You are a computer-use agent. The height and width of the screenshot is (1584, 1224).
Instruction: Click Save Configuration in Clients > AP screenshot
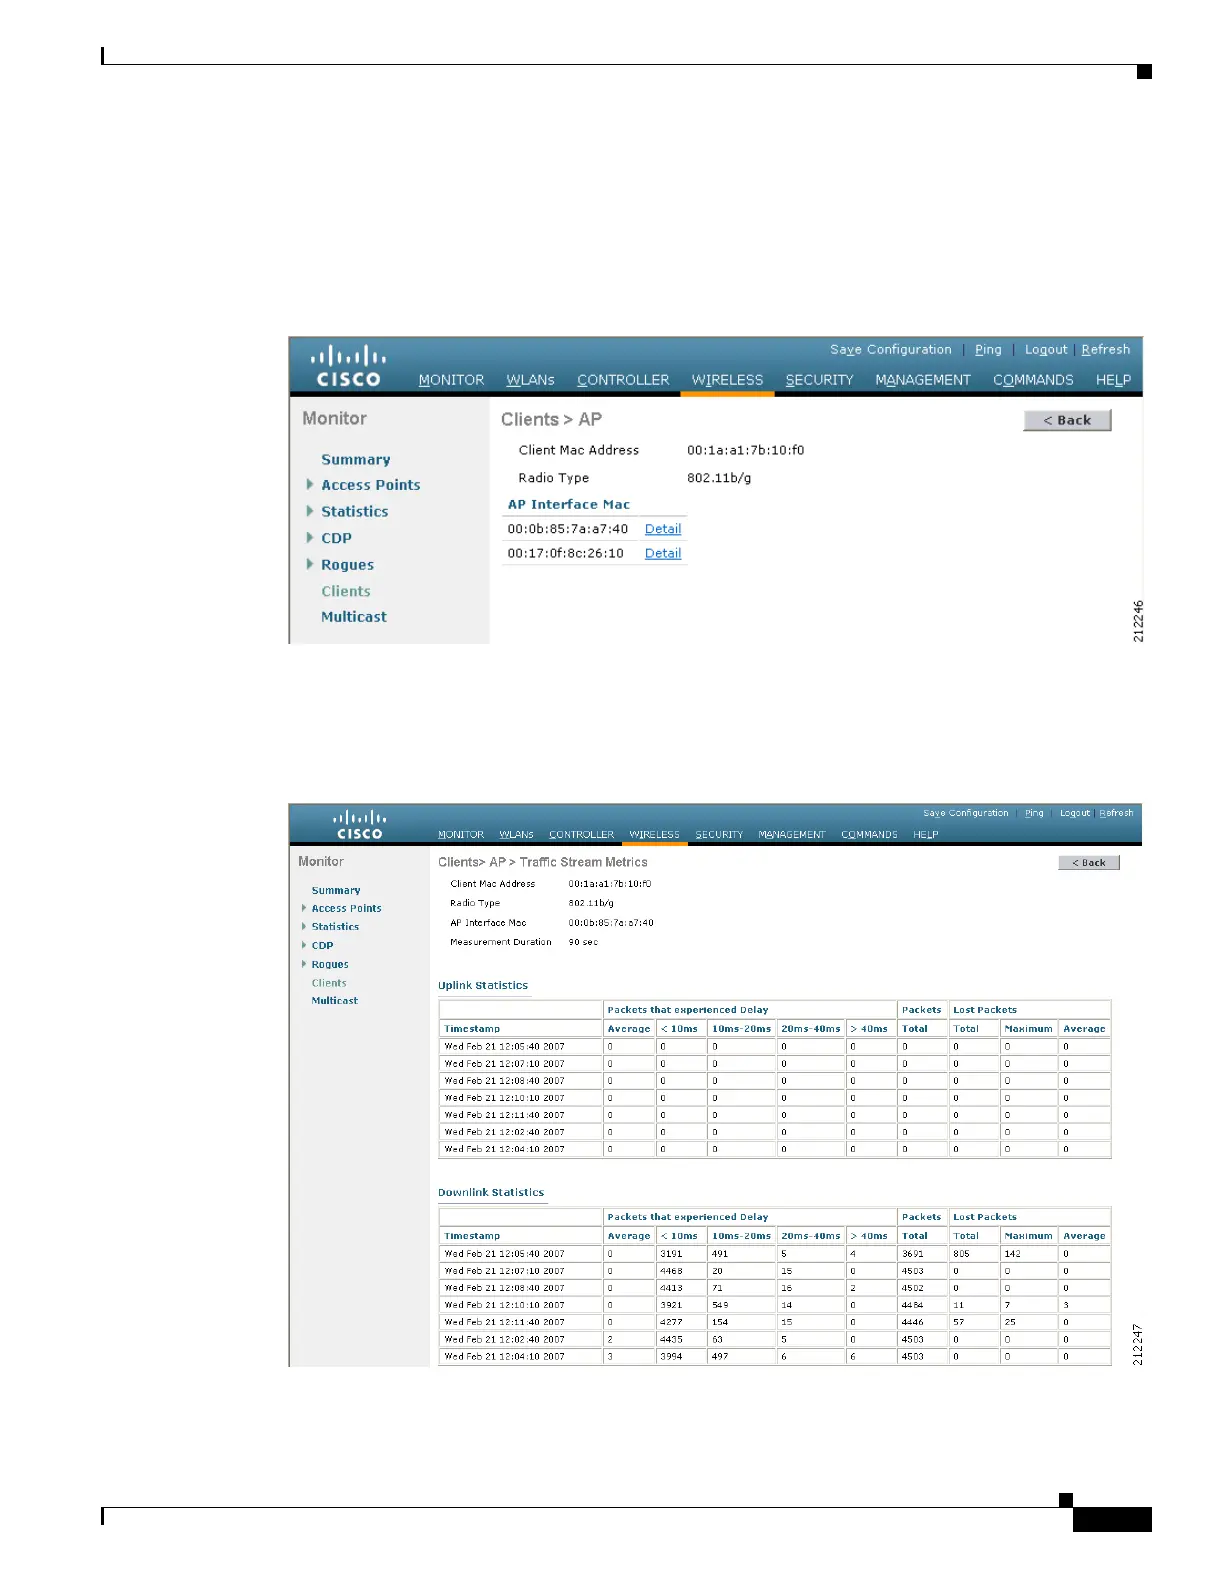point(891,350)
